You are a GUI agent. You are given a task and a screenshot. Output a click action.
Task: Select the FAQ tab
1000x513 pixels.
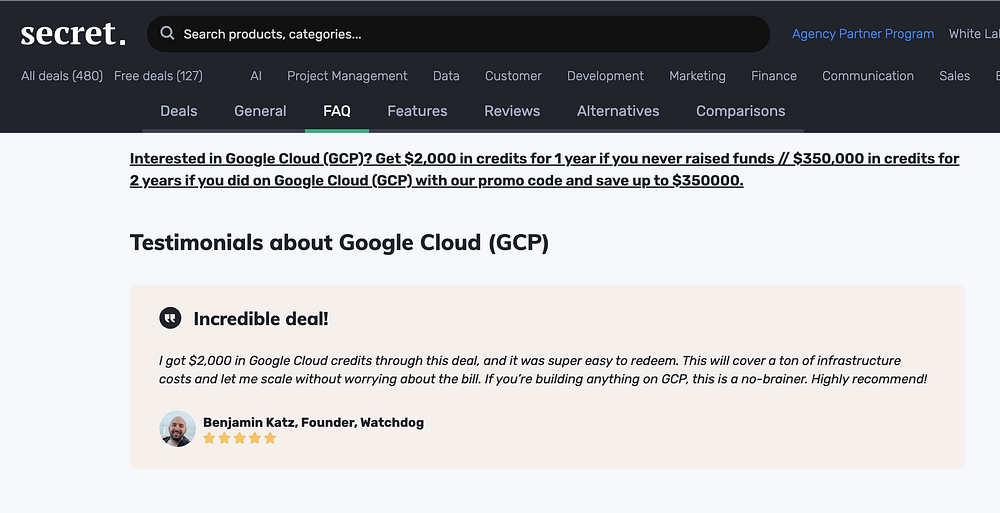pyautogui.click(x=337, y=111)
